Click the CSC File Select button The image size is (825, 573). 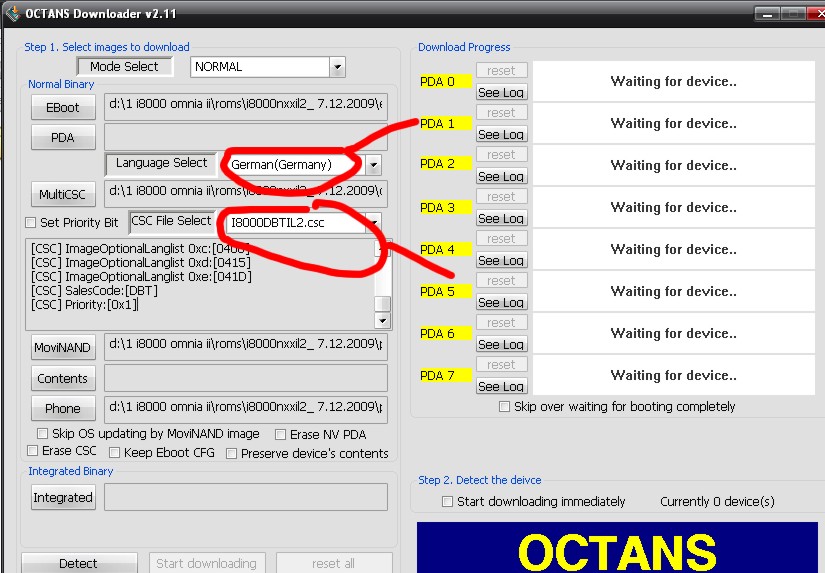point(171,221)
